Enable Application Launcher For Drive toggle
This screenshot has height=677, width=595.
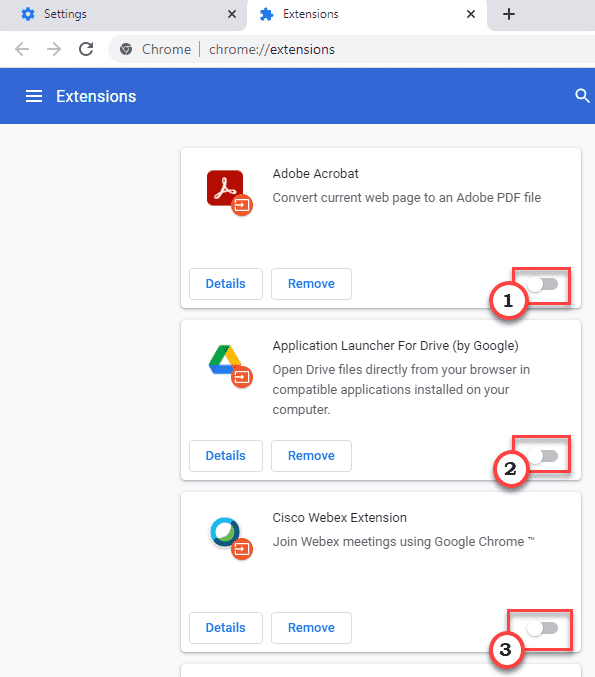pyautogui.click(x=542, y=456)
